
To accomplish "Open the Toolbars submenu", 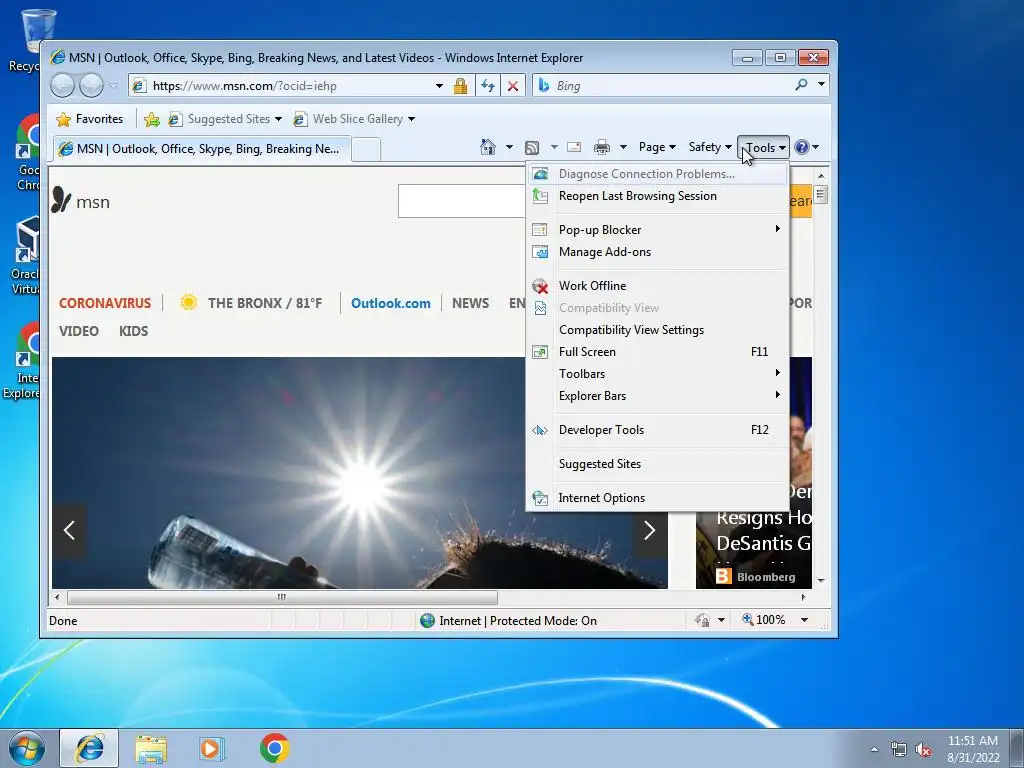I will pyautogui.click(x=658, y=374).
